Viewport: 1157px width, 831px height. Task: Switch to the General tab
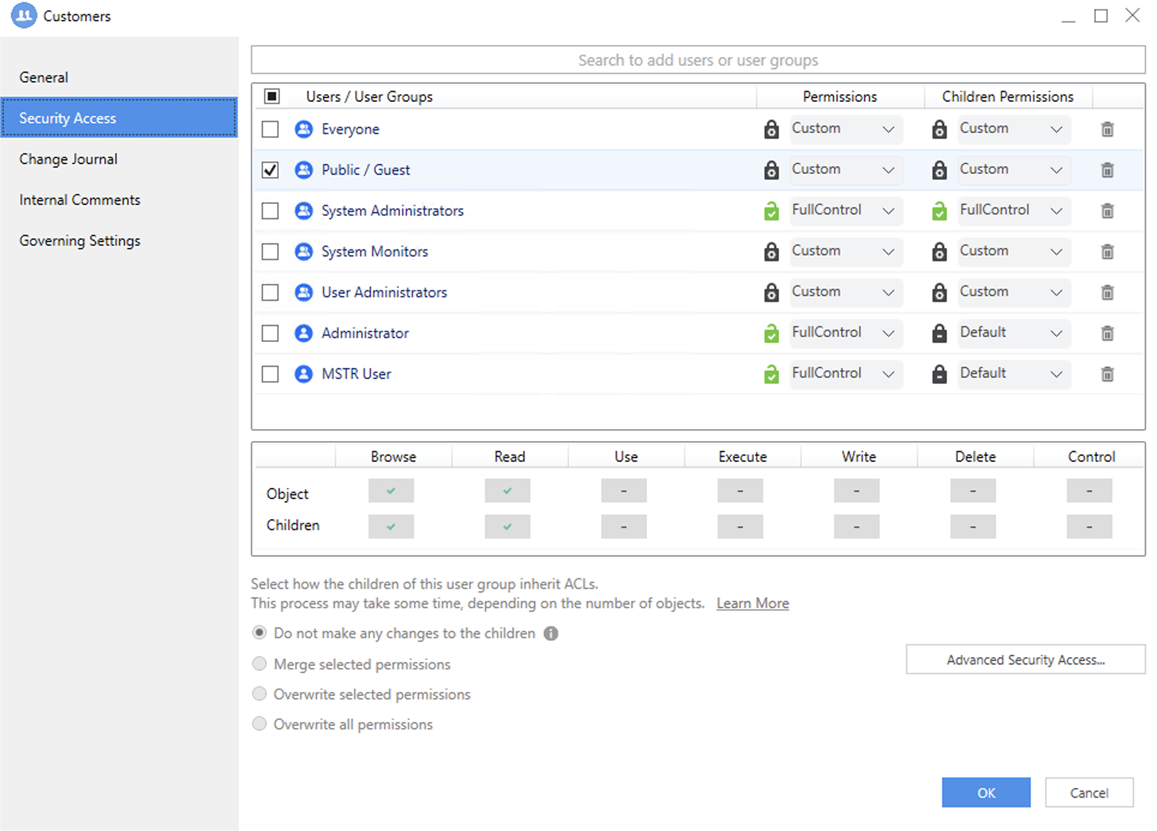click(x=44, y=77)
